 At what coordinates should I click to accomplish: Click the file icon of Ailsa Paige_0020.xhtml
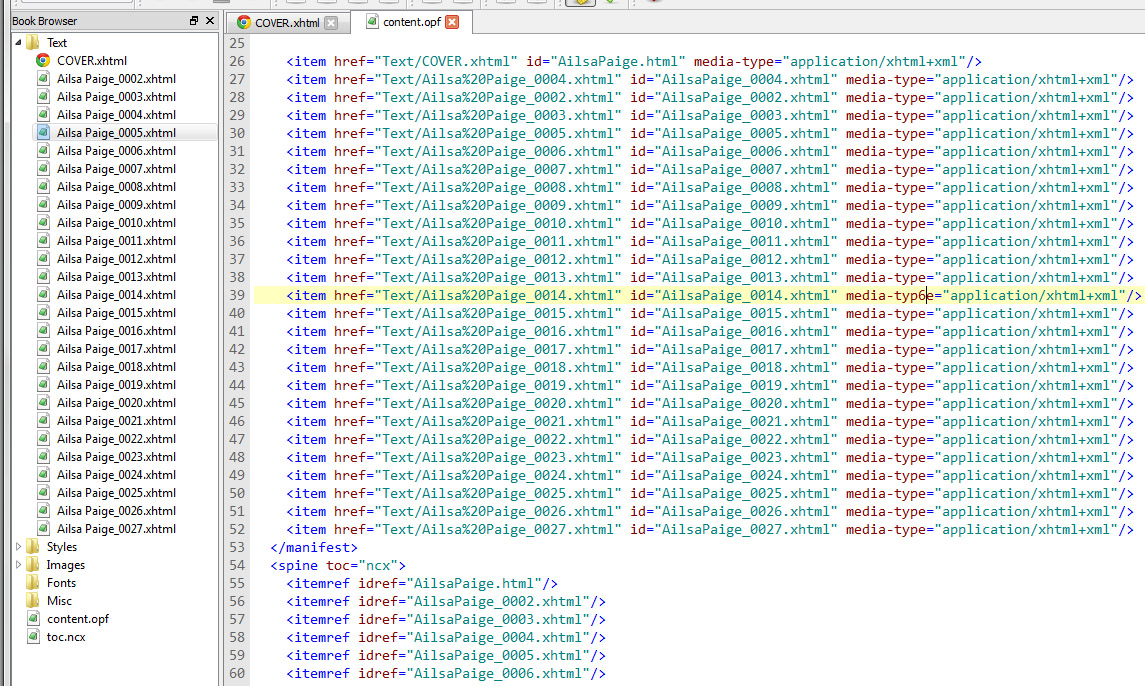pos(43,403)
